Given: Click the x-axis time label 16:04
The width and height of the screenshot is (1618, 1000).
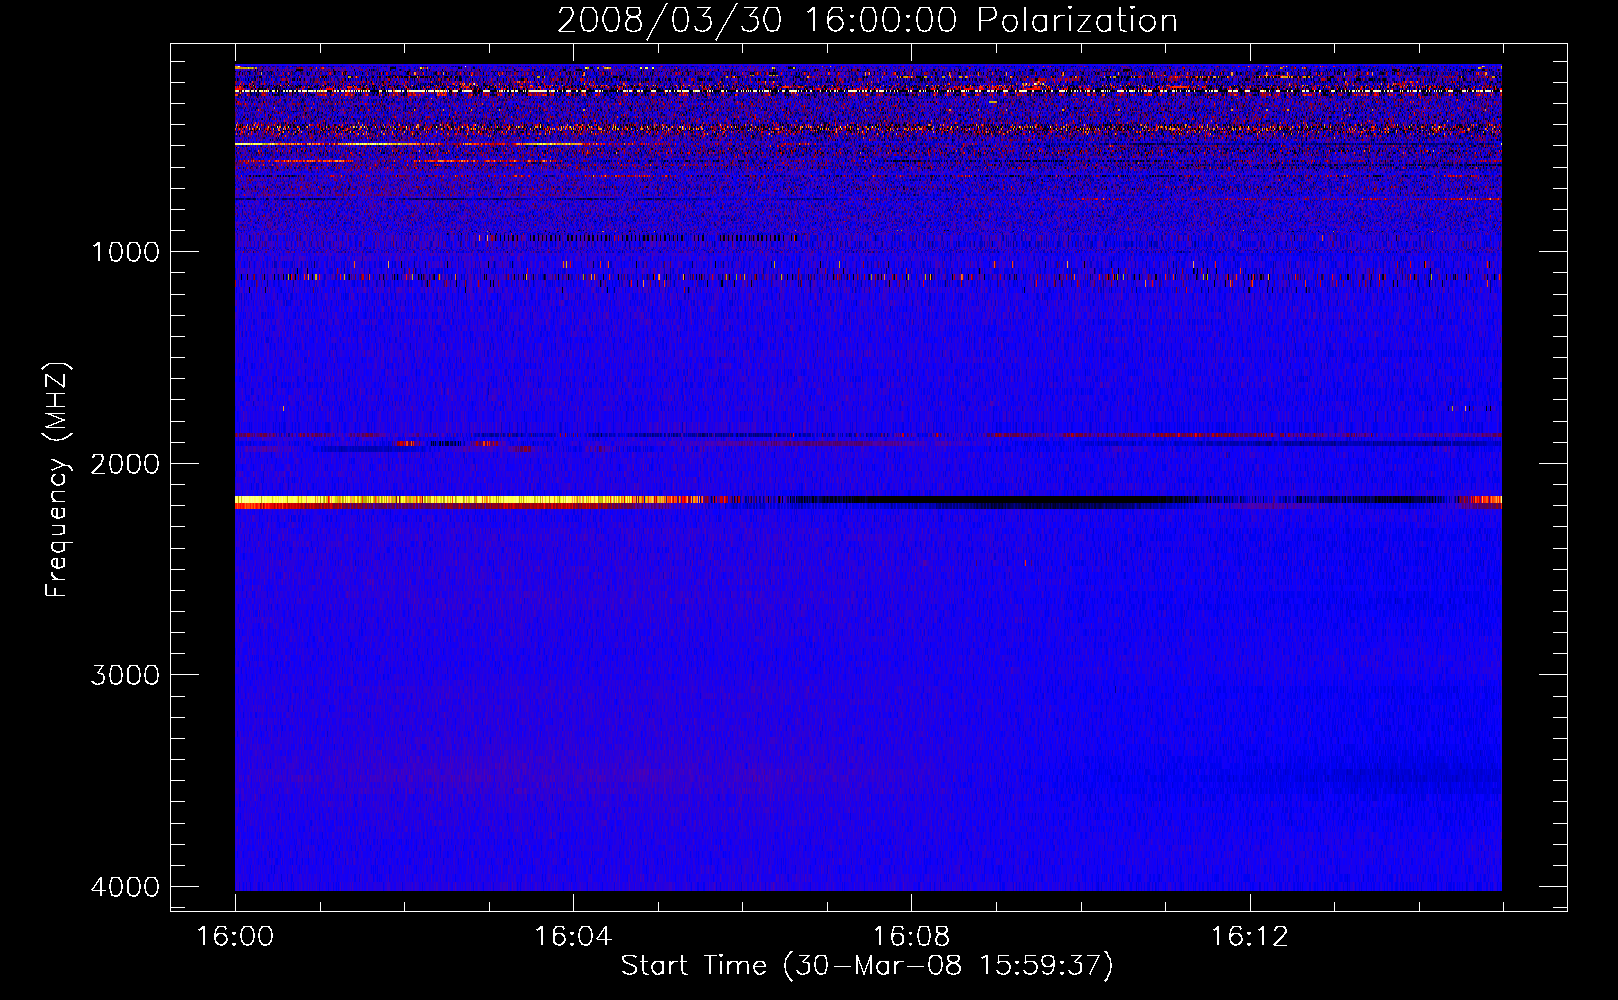Looking at the screenshot, I should (573, 937).
